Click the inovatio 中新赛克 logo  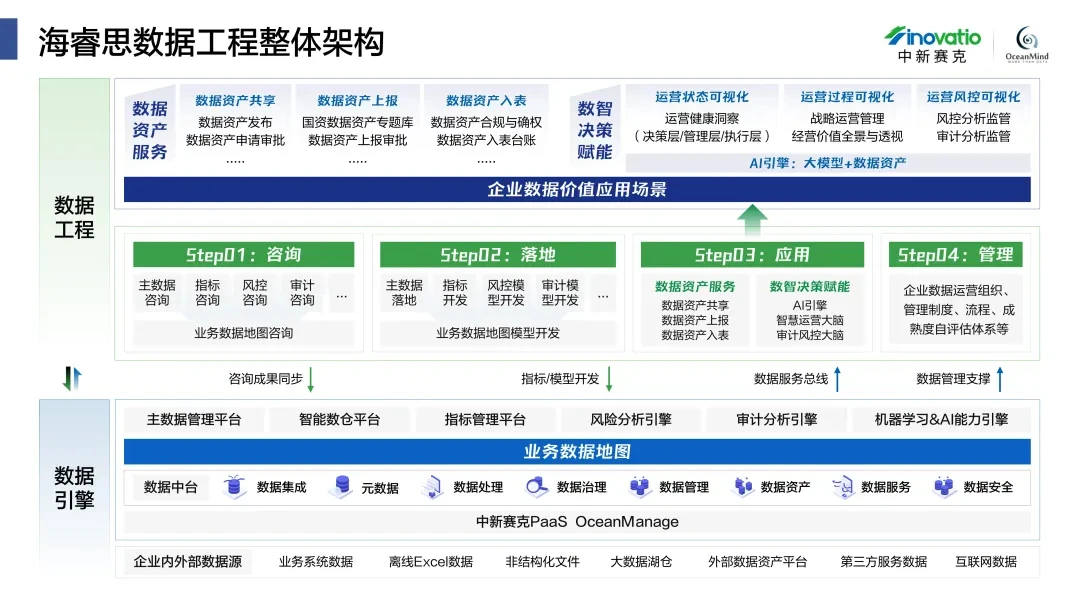933,45
